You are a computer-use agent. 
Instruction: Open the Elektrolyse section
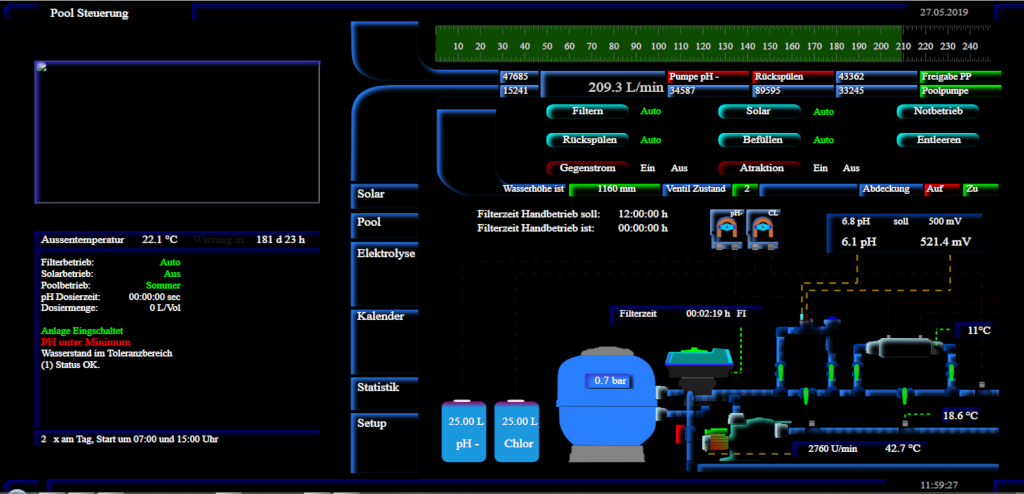[x=386, y=254]
